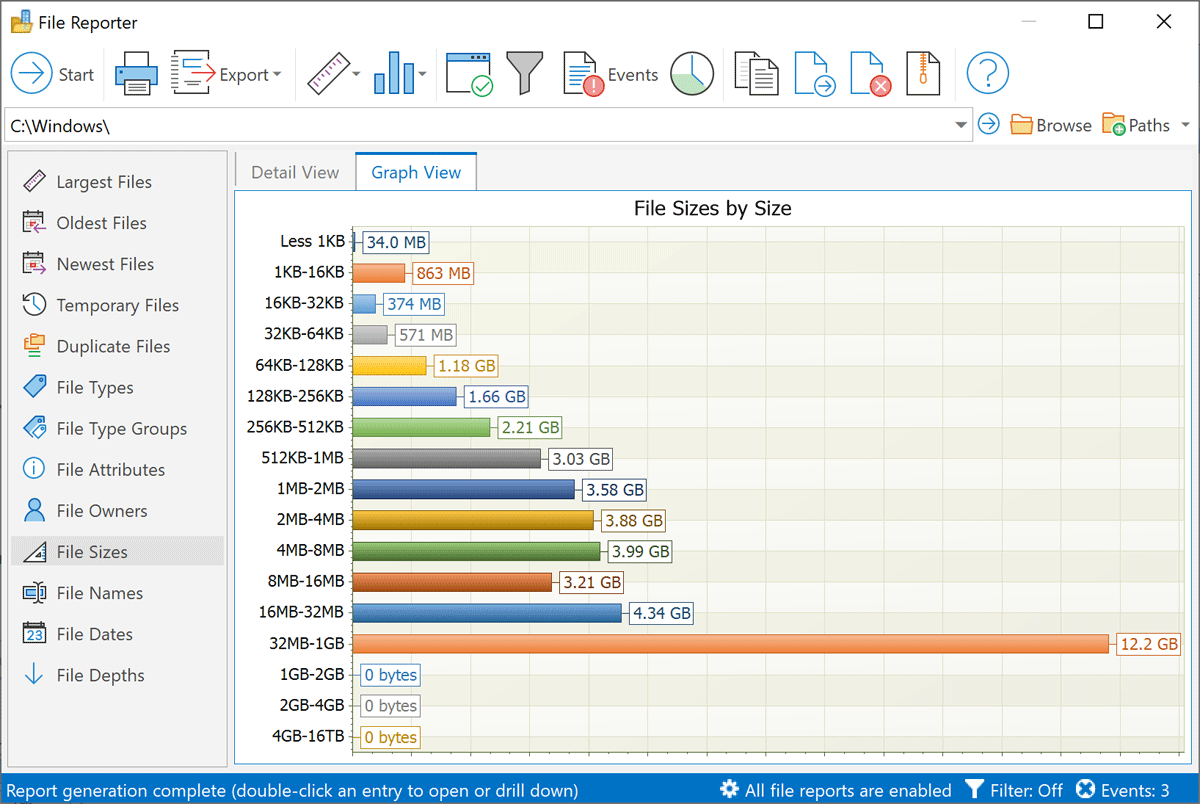The image size is (1200, 804).
Task: Open the File Dates report
Action: point(117,633)
